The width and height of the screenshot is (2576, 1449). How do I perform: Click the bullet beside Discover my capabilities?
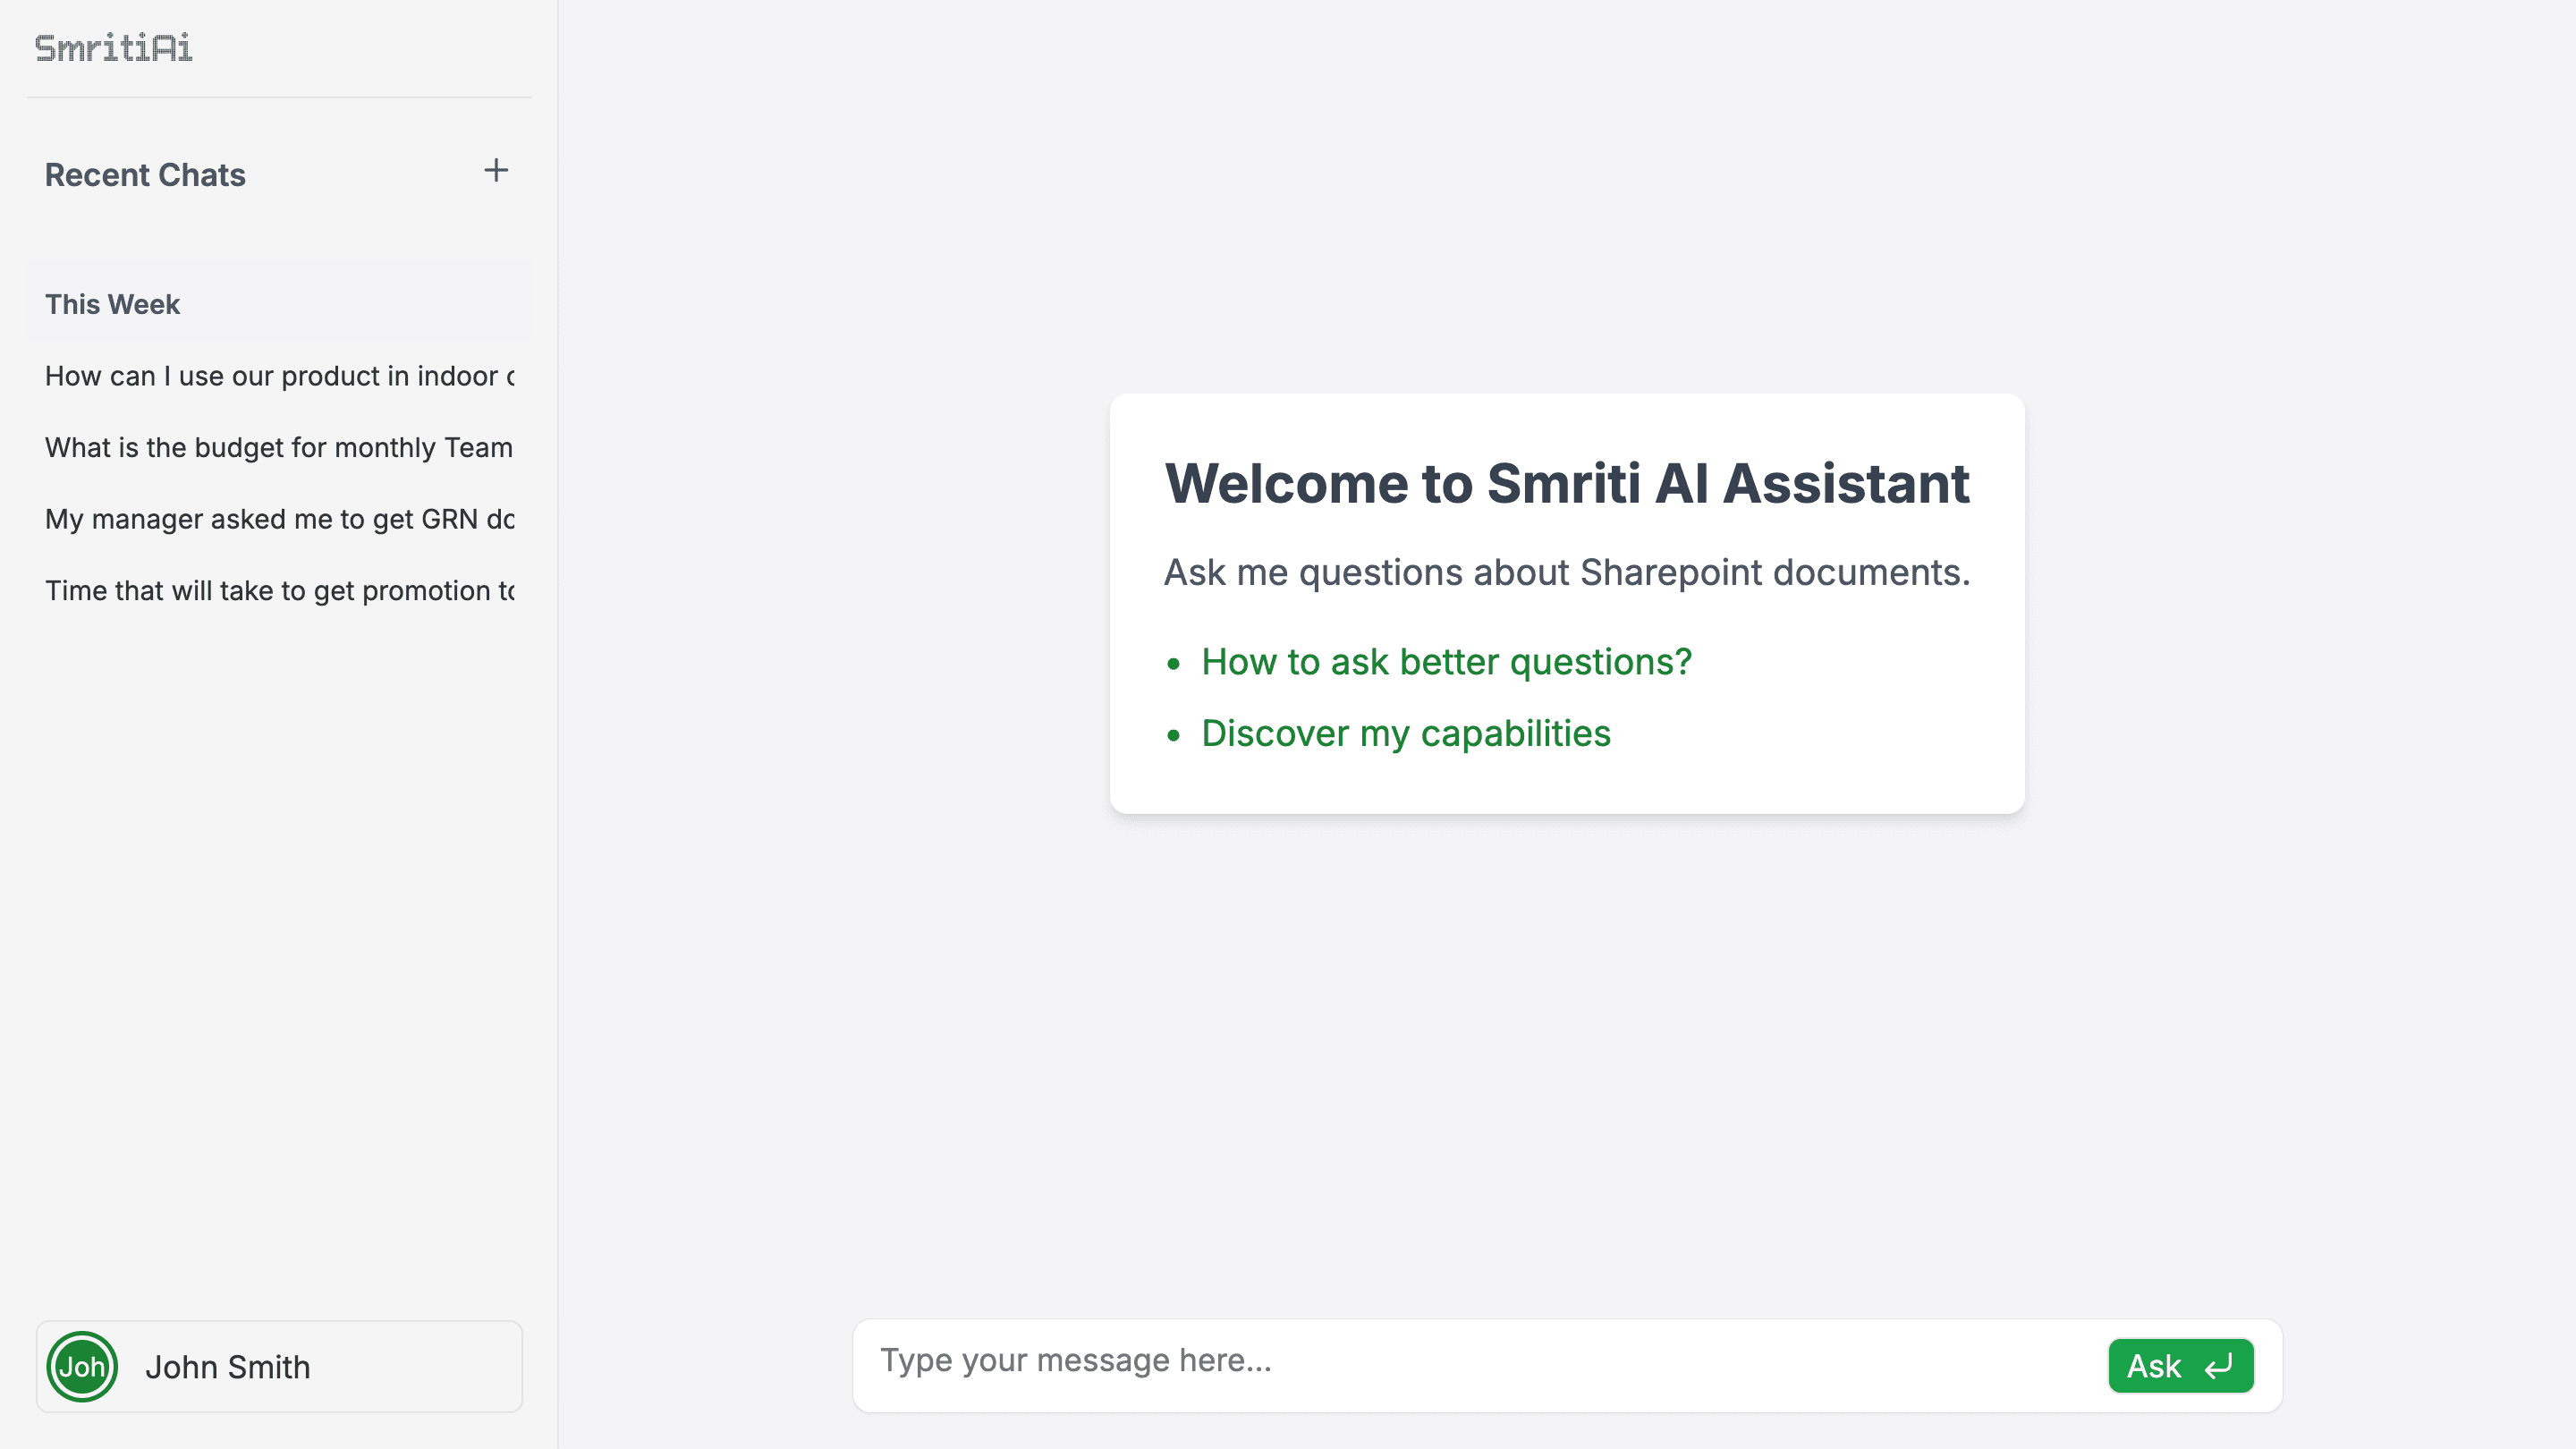1173,736
